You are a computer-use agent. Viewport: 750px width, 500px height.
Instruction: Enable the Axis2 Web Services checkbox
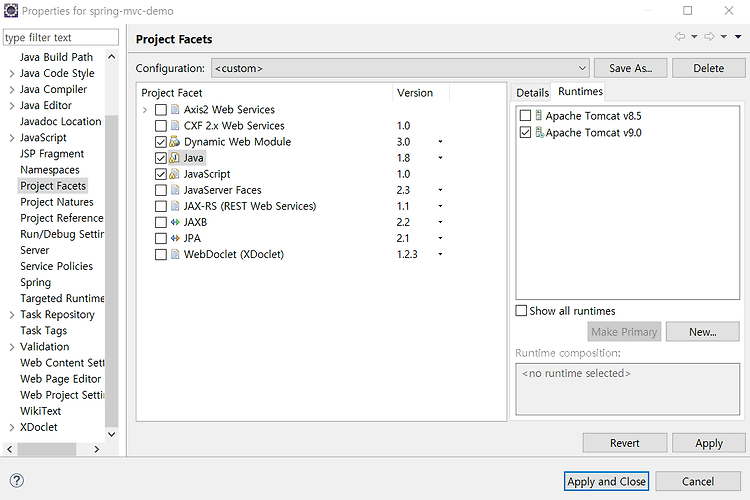coord(161,110)
